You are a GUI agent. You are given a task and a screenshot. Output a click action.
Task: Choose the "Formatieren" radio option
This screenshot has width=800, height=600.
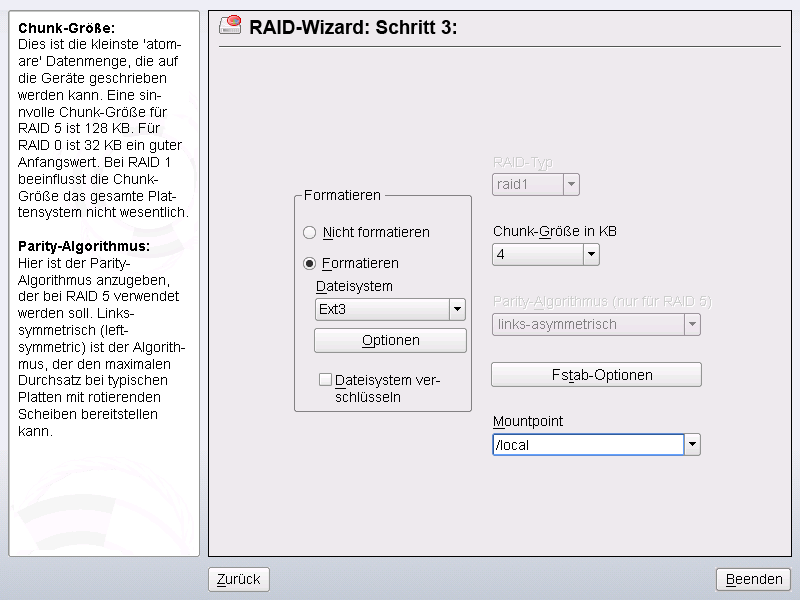pos(310,263)
